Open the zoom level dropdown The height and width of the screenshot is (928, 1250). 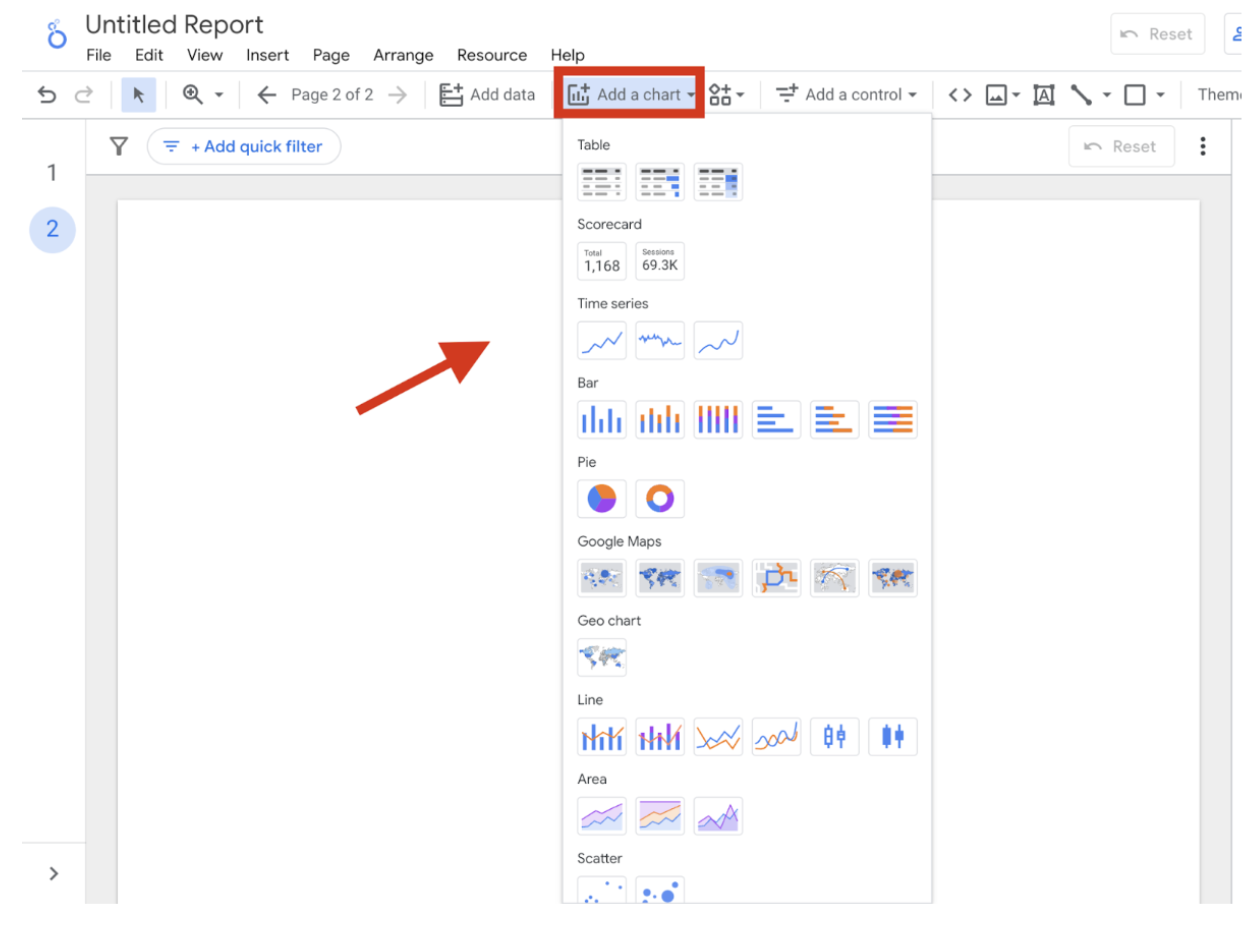[203, 95]
